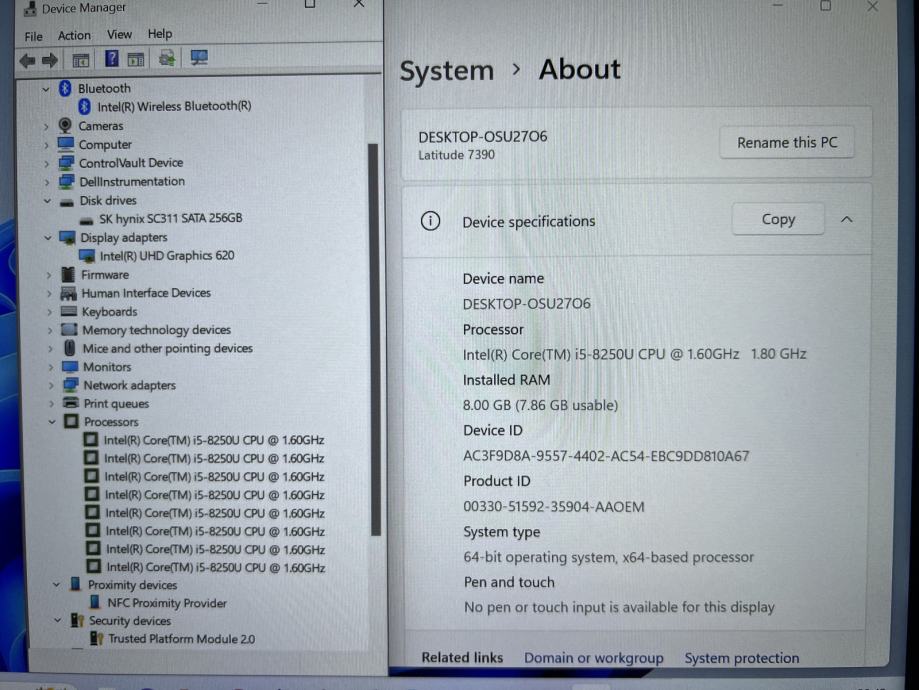Click the Intel UHD Graphics 620 icon

(x=87, y=256)
